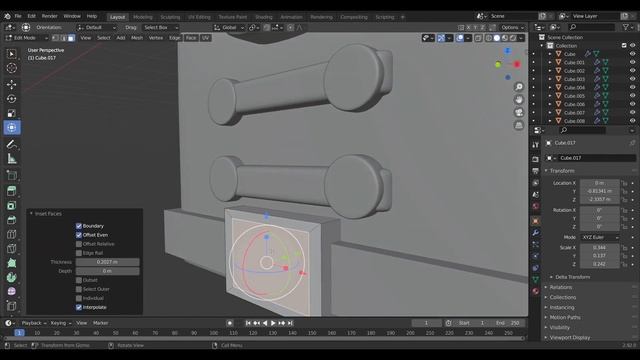Select the Cursor tool

click(x=11, y=68)
